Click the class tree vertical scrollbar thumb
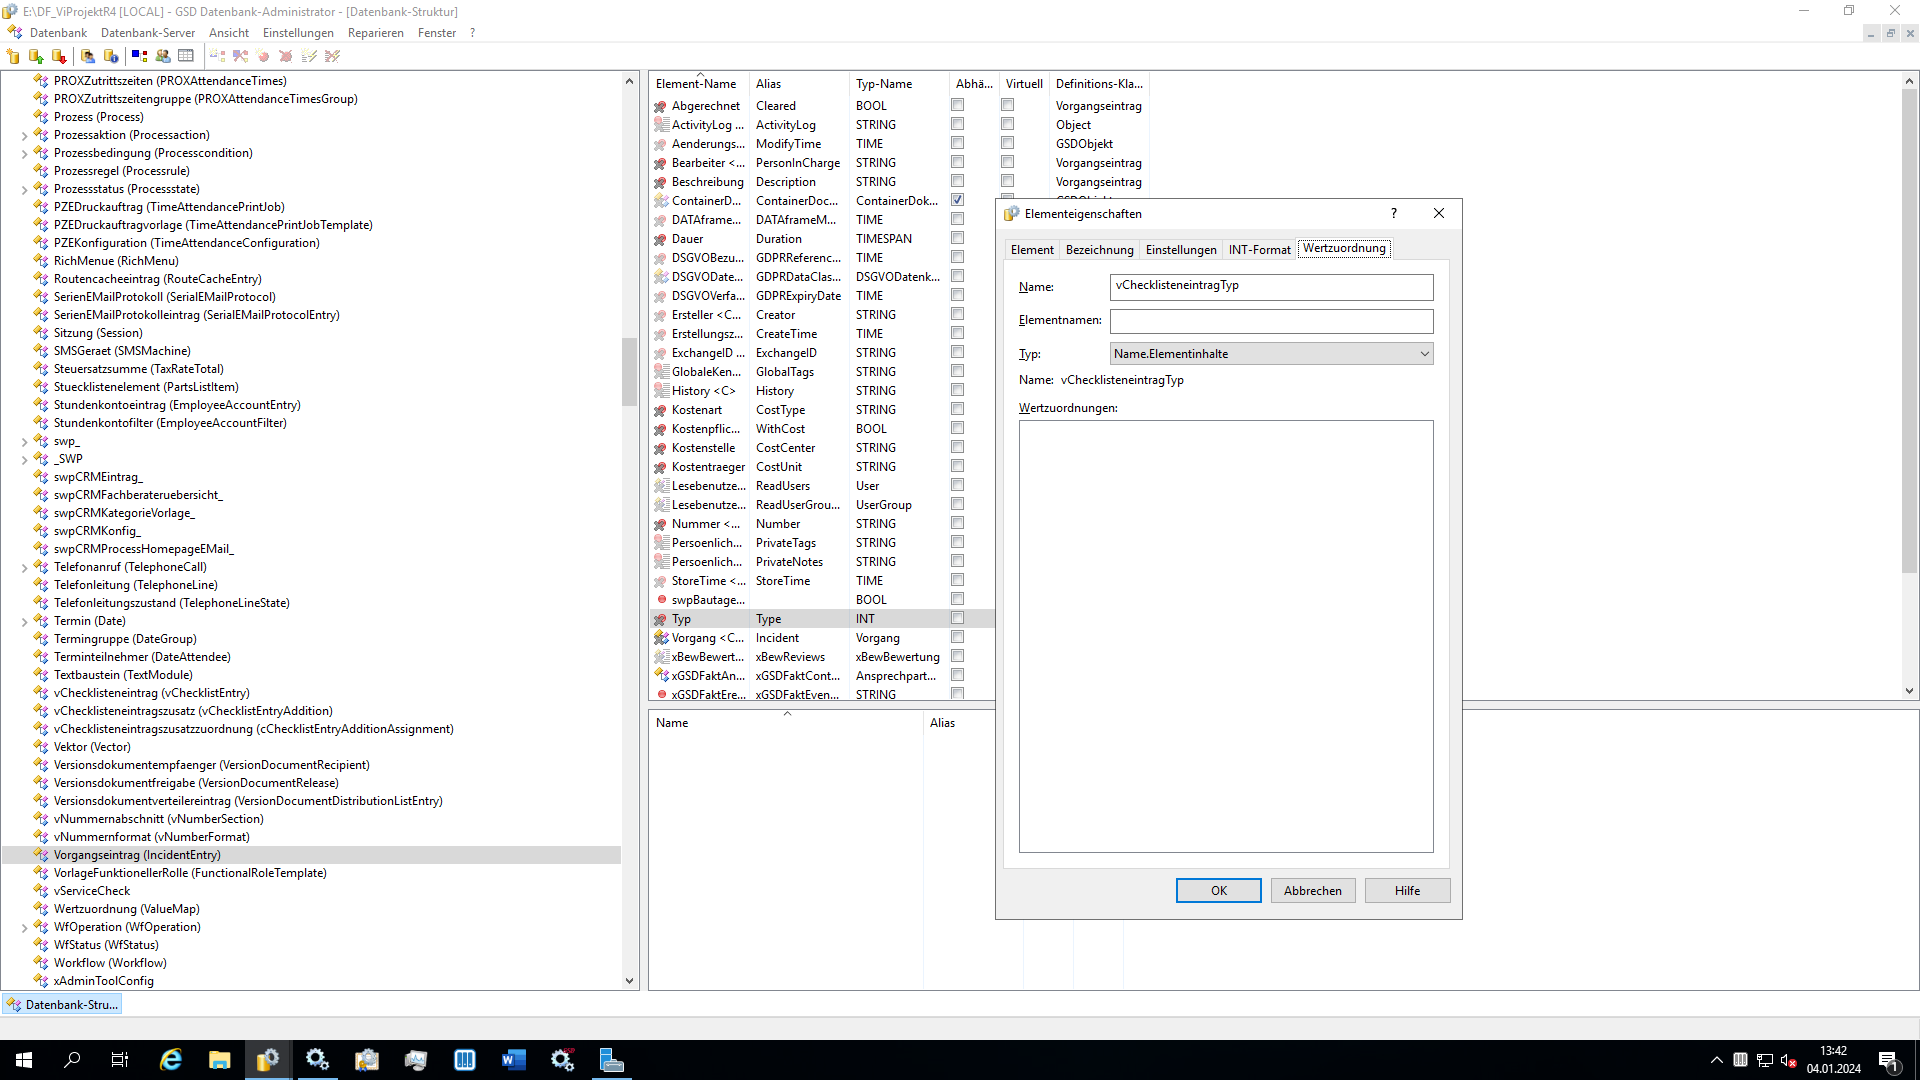The width and height of the screenshot is (1920, 1080). pyautogui.click(x=629, y=372)
